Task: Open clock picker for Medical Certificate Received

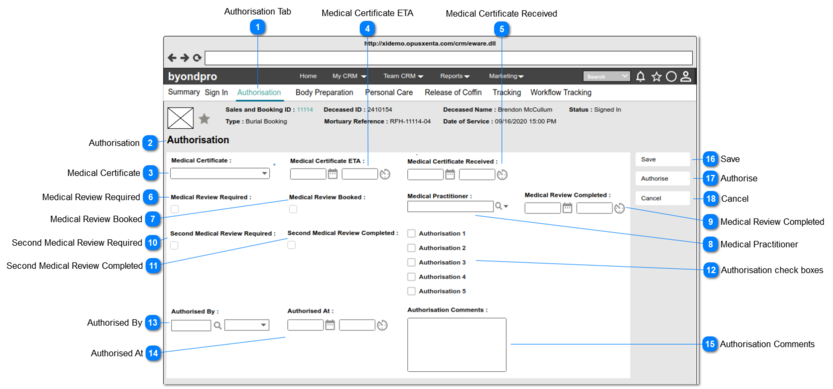Action: coord(502,174)
